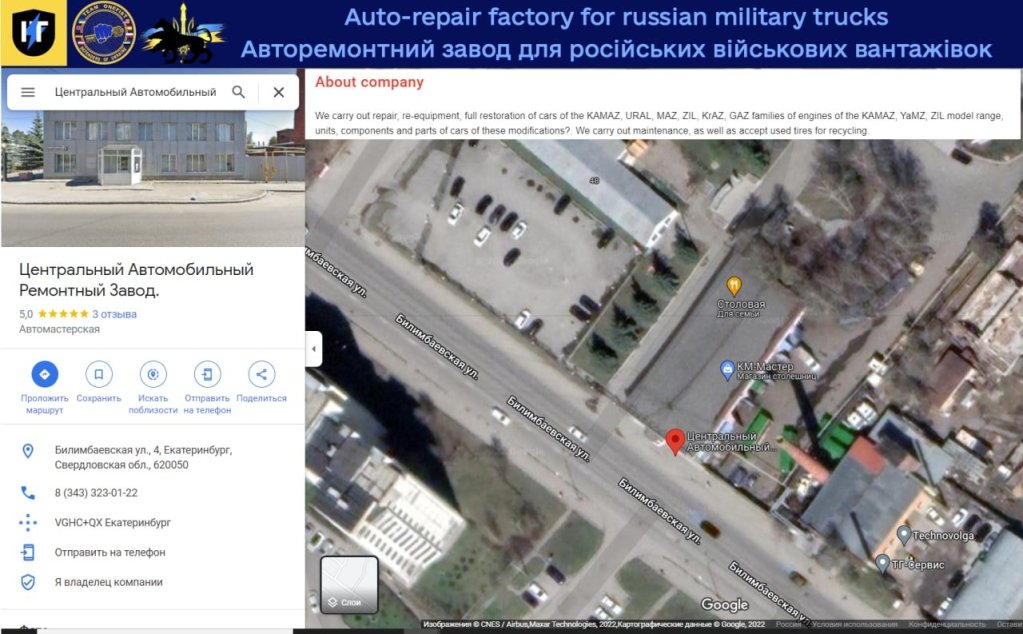Clear the search with X icon

[278, 92]
